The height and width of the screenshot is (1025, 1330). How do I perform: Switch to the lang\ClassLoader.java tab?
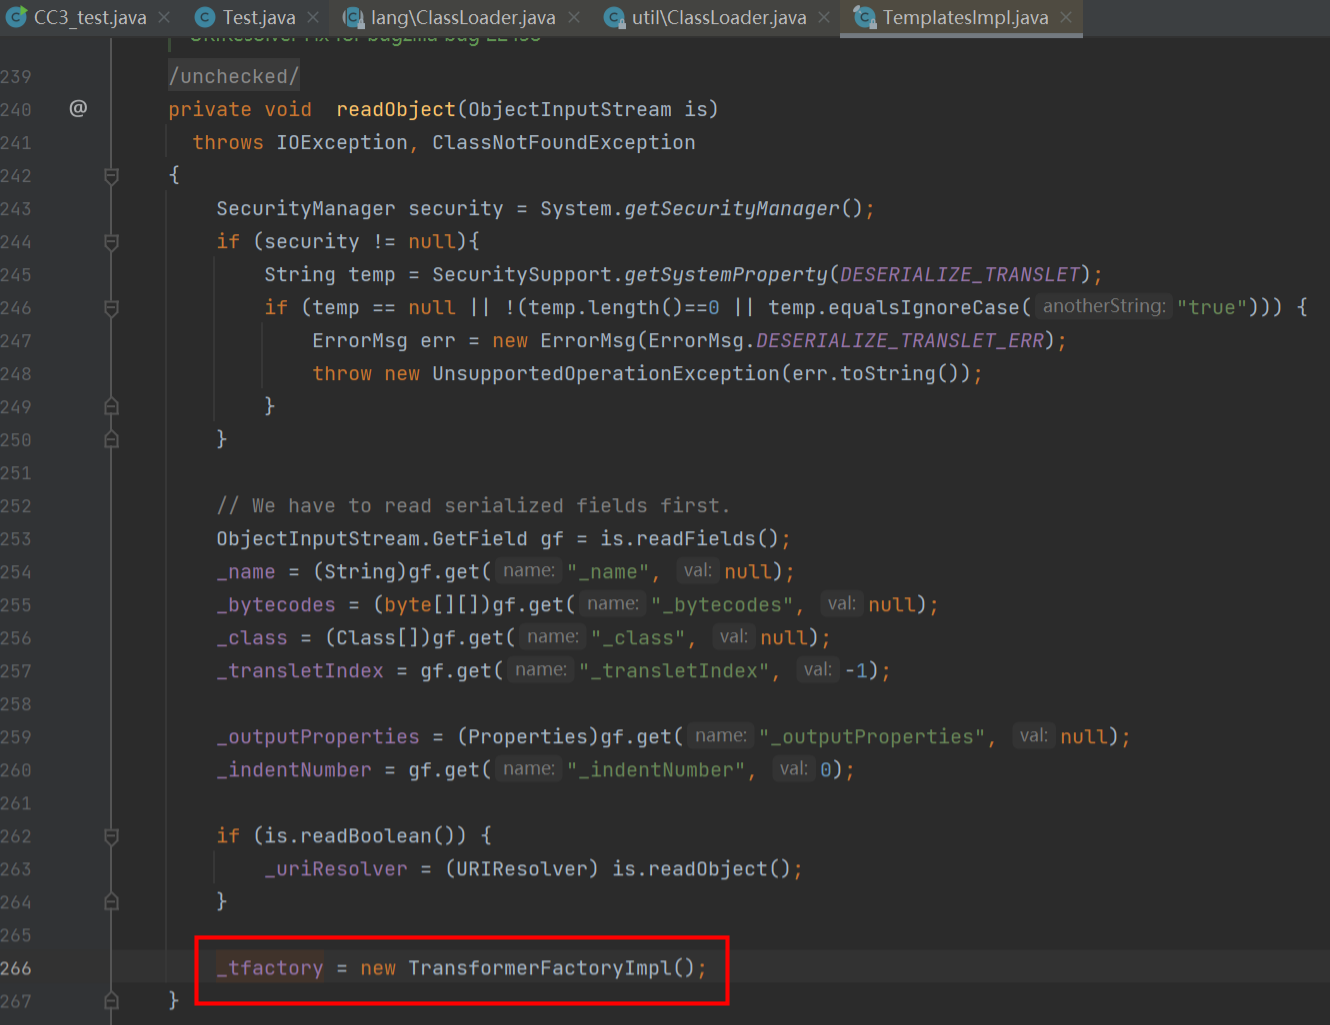463,17
